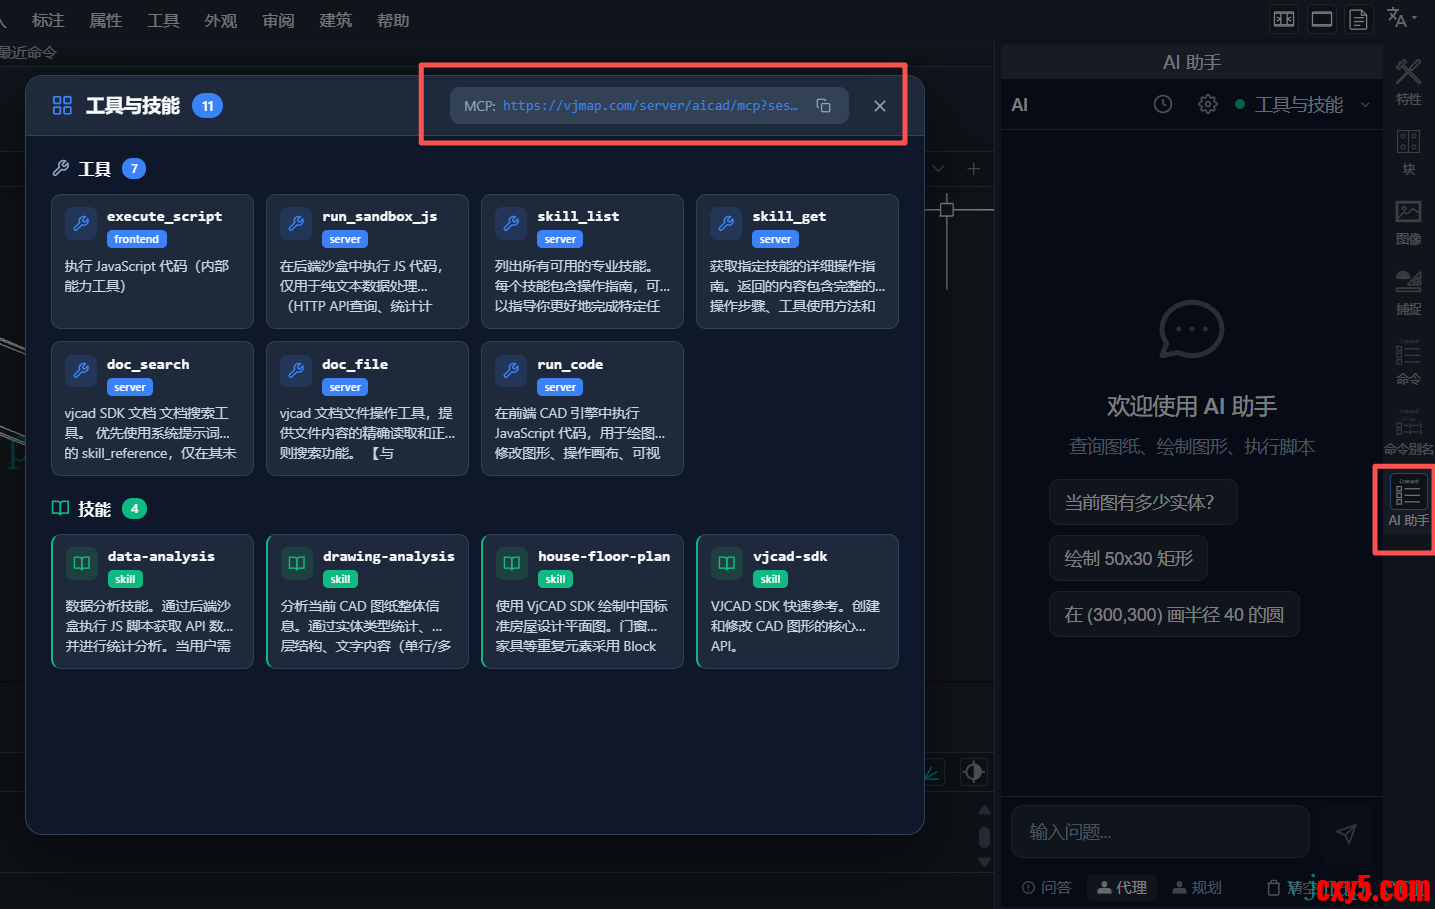Viewport: 1435px width, 909px height.
Task: Open the 建筑 menu
Action: point(335,20)
